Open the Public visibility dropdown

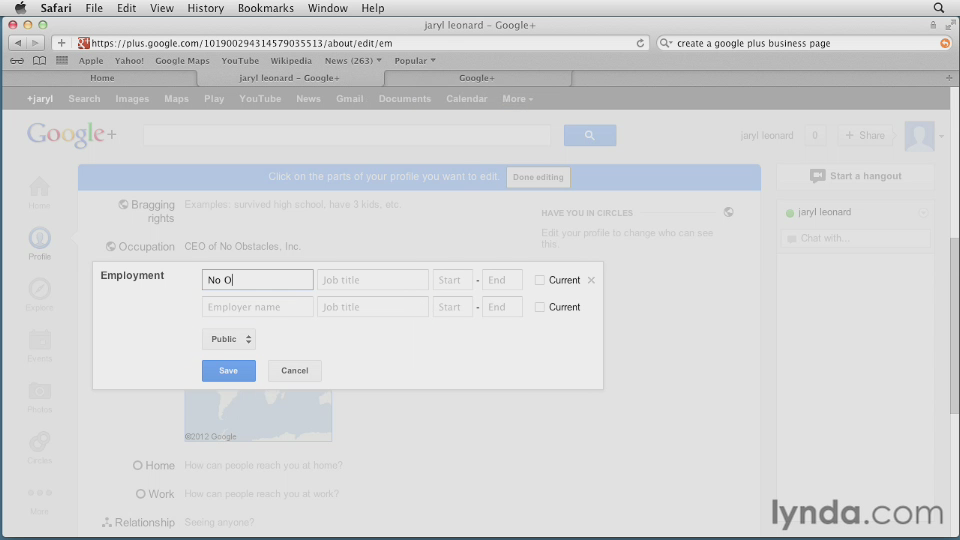(x=229, y=339)
